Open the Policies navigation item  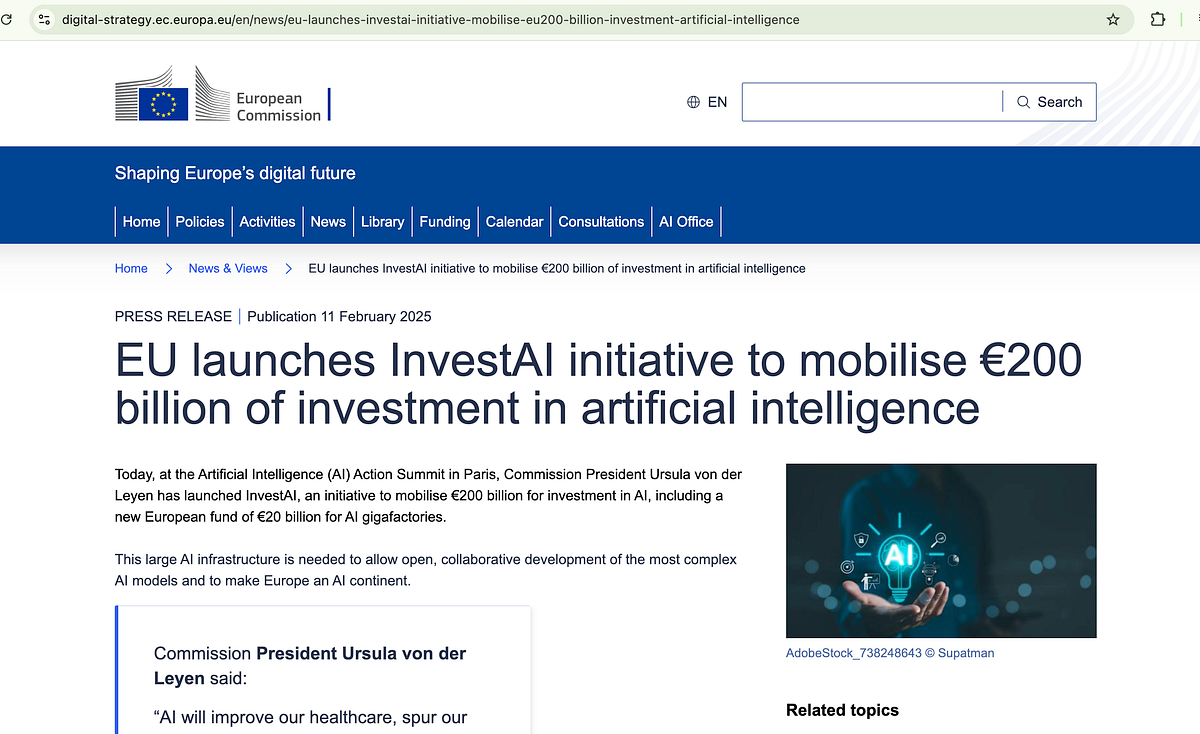click(x=199, y=221)
